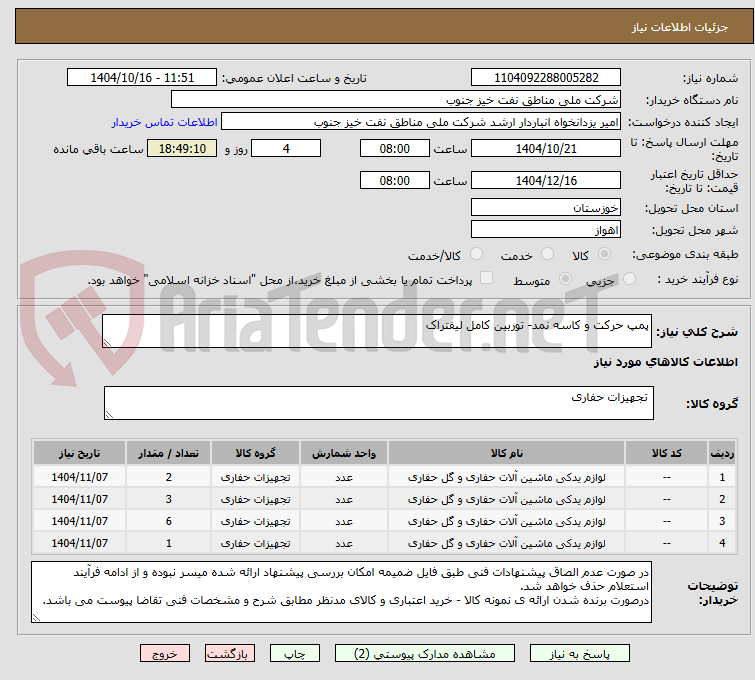Click quantity 1 in row 4
Image resolution: width=755 pixels, height=680 pixels.
(x=169, y=543)
